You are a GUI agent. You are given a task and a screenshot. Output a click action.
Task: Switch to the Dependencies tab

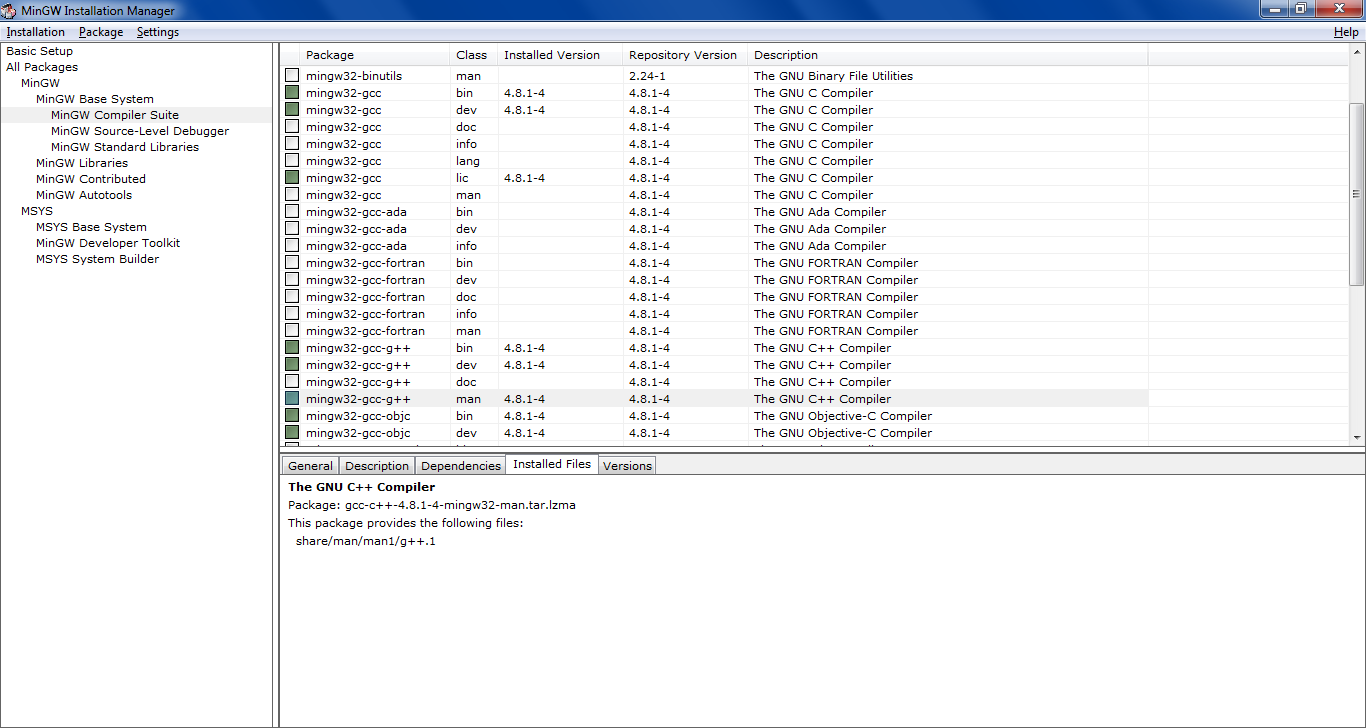pos(460,466)
